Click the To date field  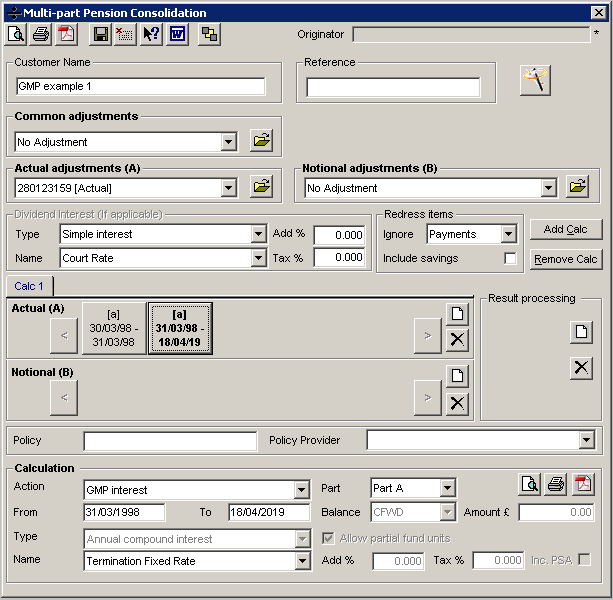pos(269,512)
